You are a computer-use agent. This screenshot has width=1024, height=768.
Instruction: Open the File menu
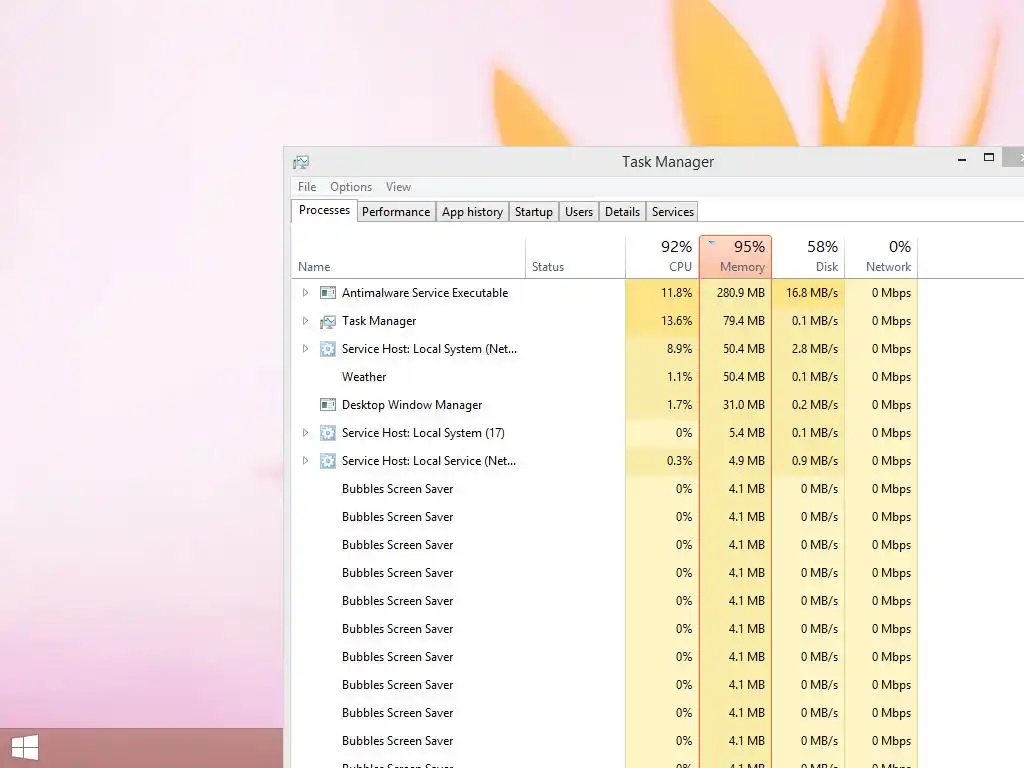click(x=307, y=187)
